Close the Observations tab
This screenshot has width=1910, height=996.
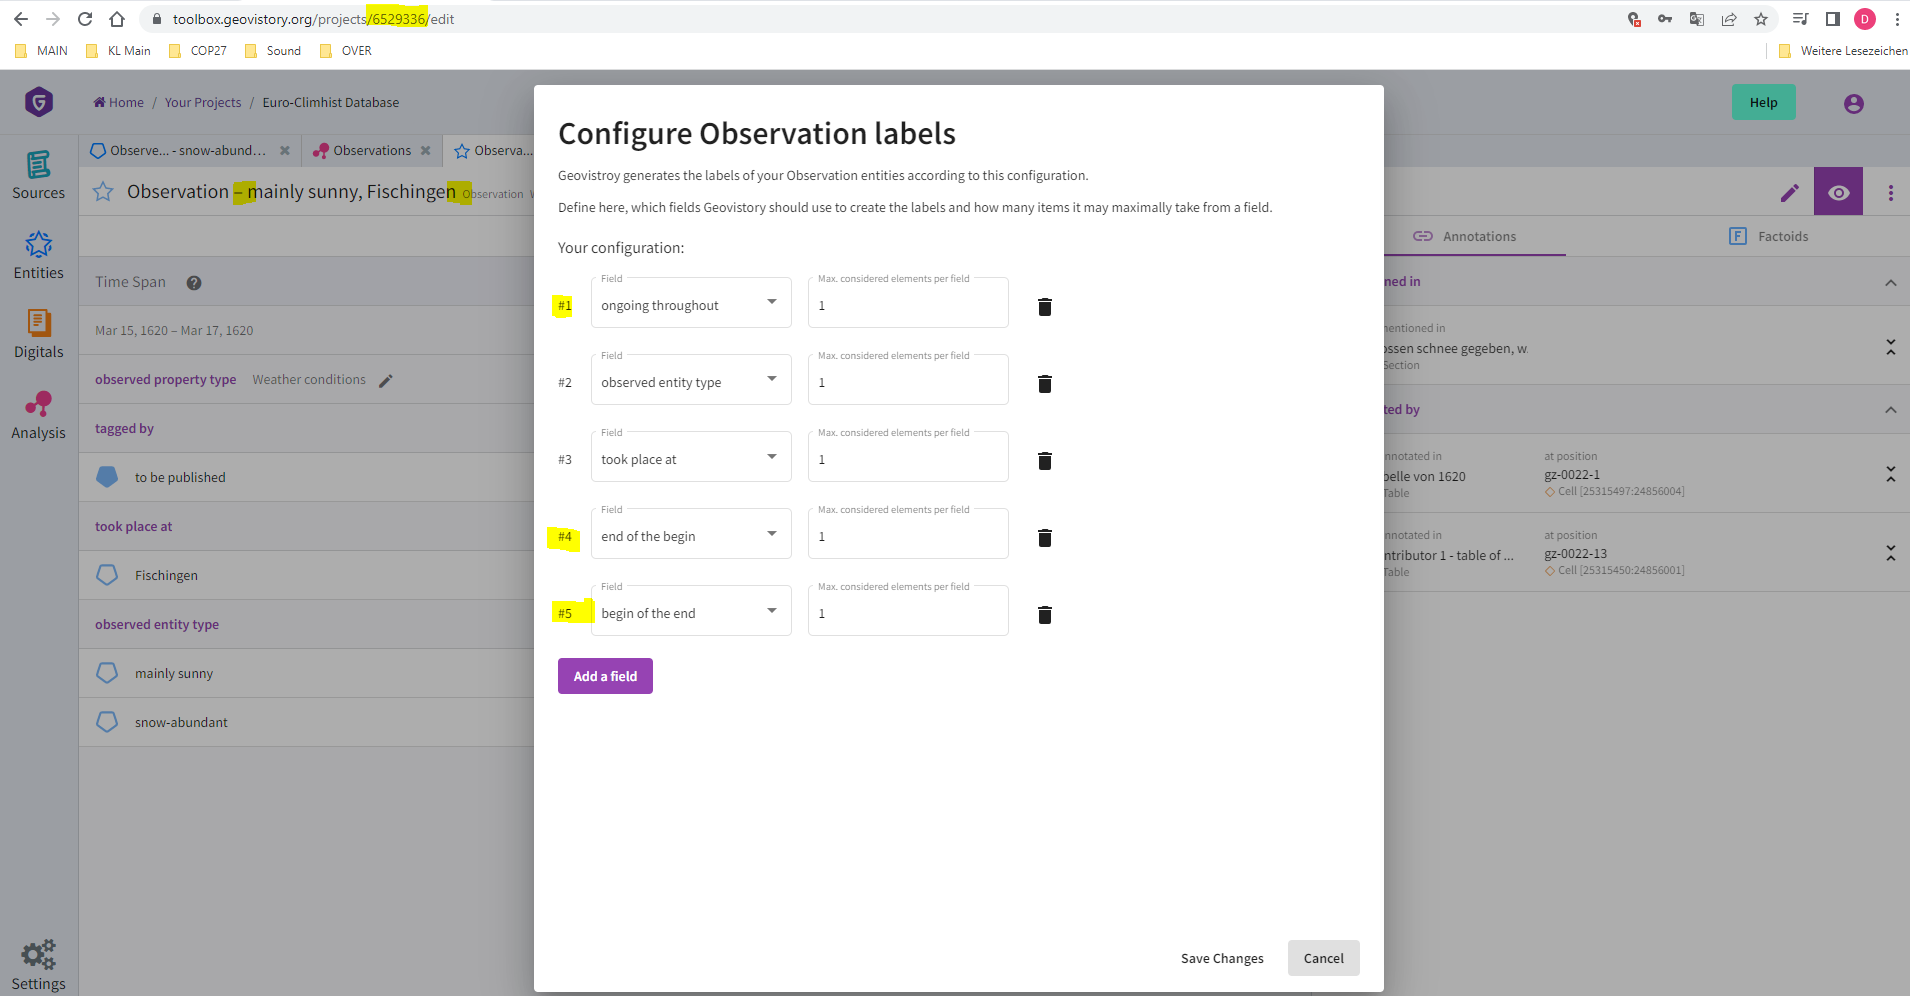tap(426, 151)
